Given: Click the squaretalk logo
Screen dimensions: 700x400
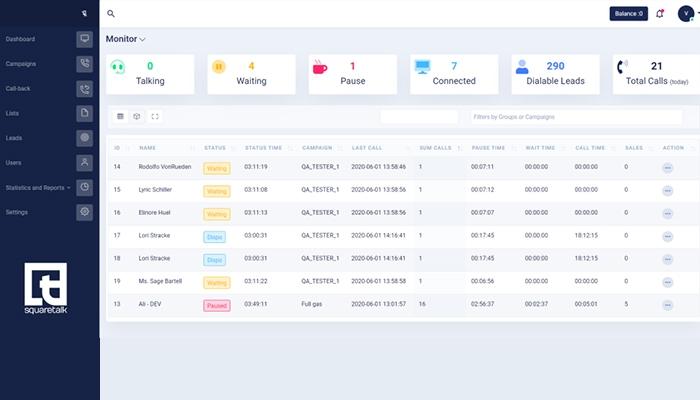Looking at the screenshot, I should point(46,288).
